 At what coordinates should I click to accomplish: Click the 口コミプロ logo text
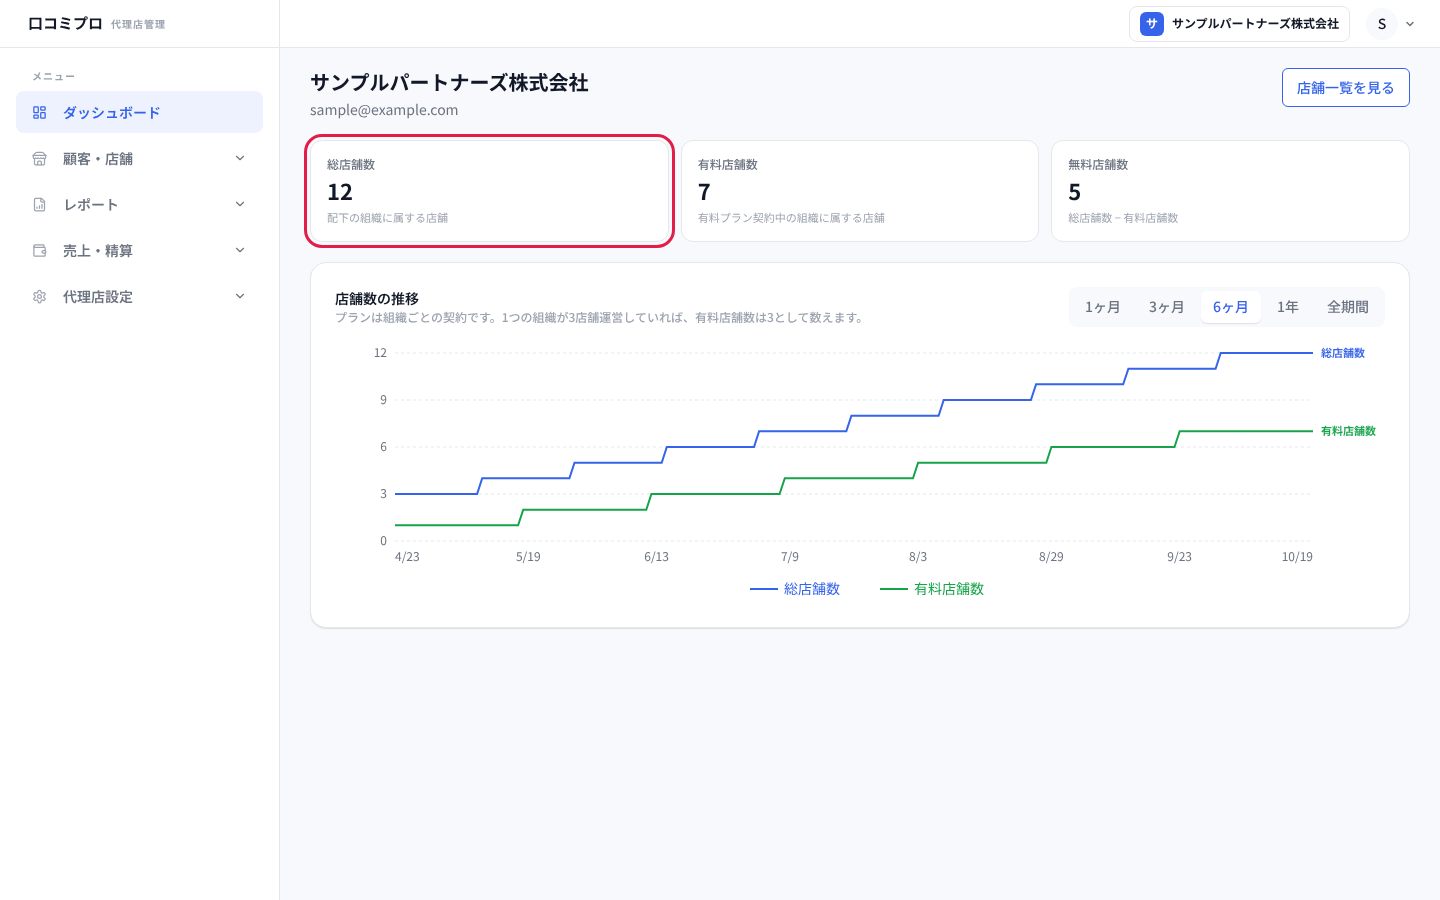pos(65,23)
